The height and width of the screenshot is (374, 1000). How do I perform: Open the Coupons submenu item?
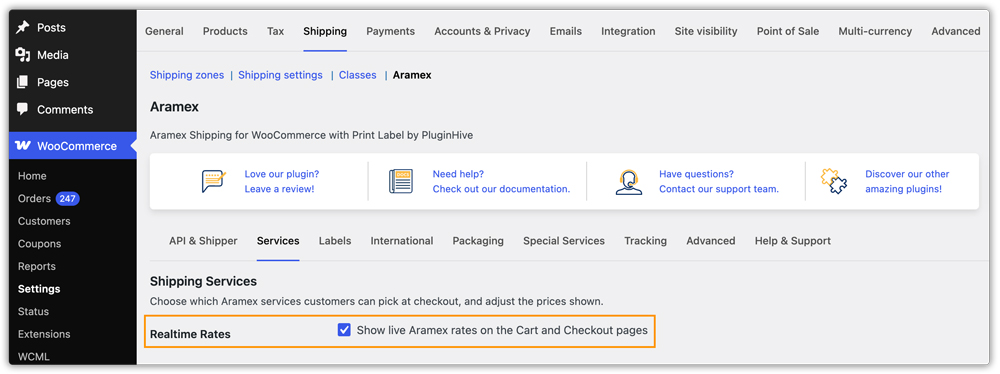tap(40, 244)
